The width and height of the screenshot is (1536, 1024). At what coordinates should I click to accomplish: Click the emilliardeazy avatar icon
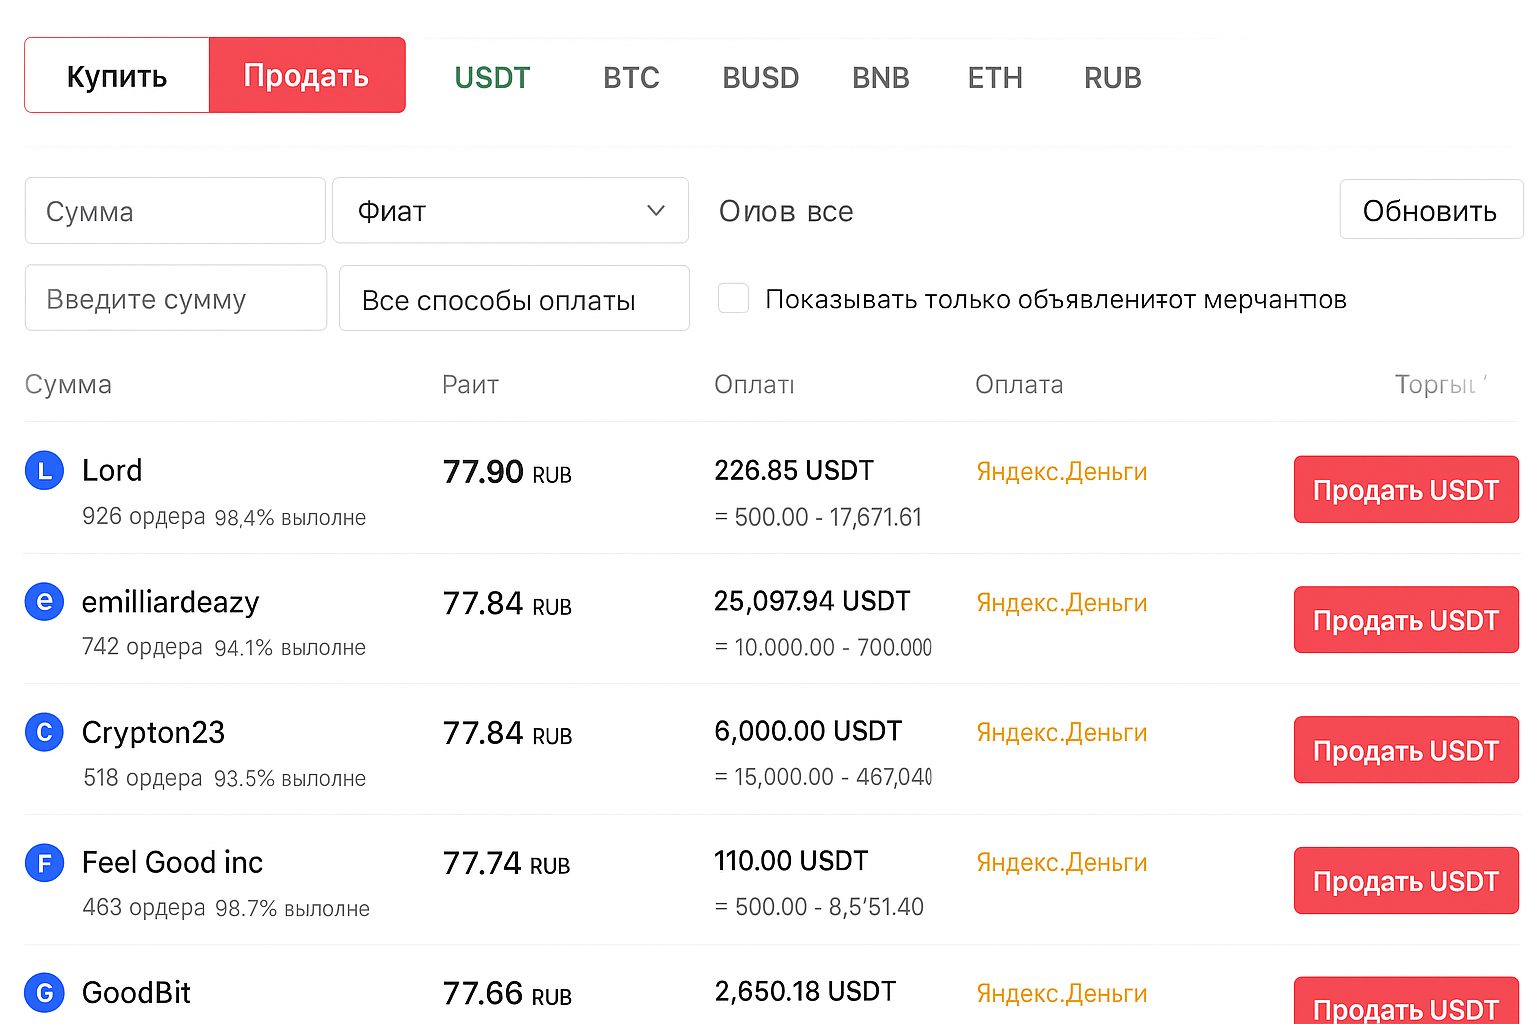[x=44, y=601]
